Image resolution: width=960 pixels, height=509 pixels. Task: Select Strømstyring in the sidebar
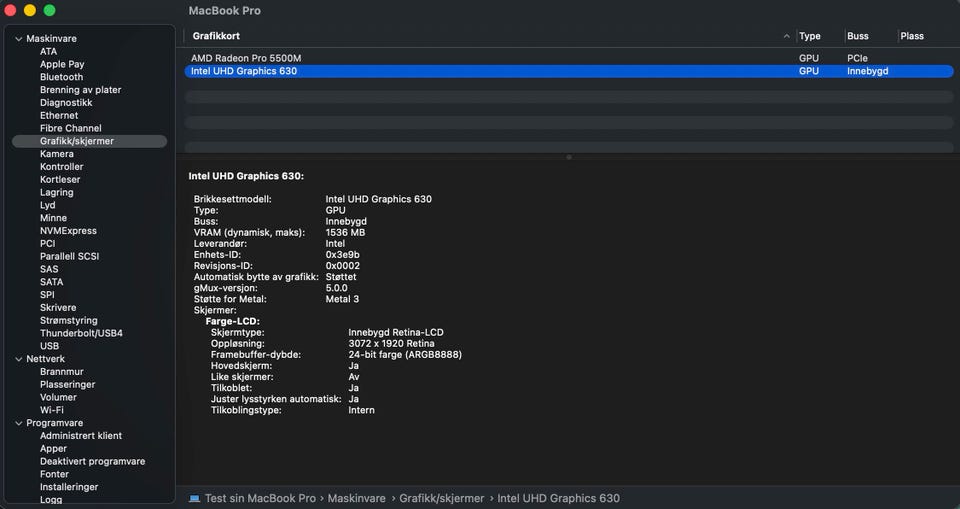[69, 320]
